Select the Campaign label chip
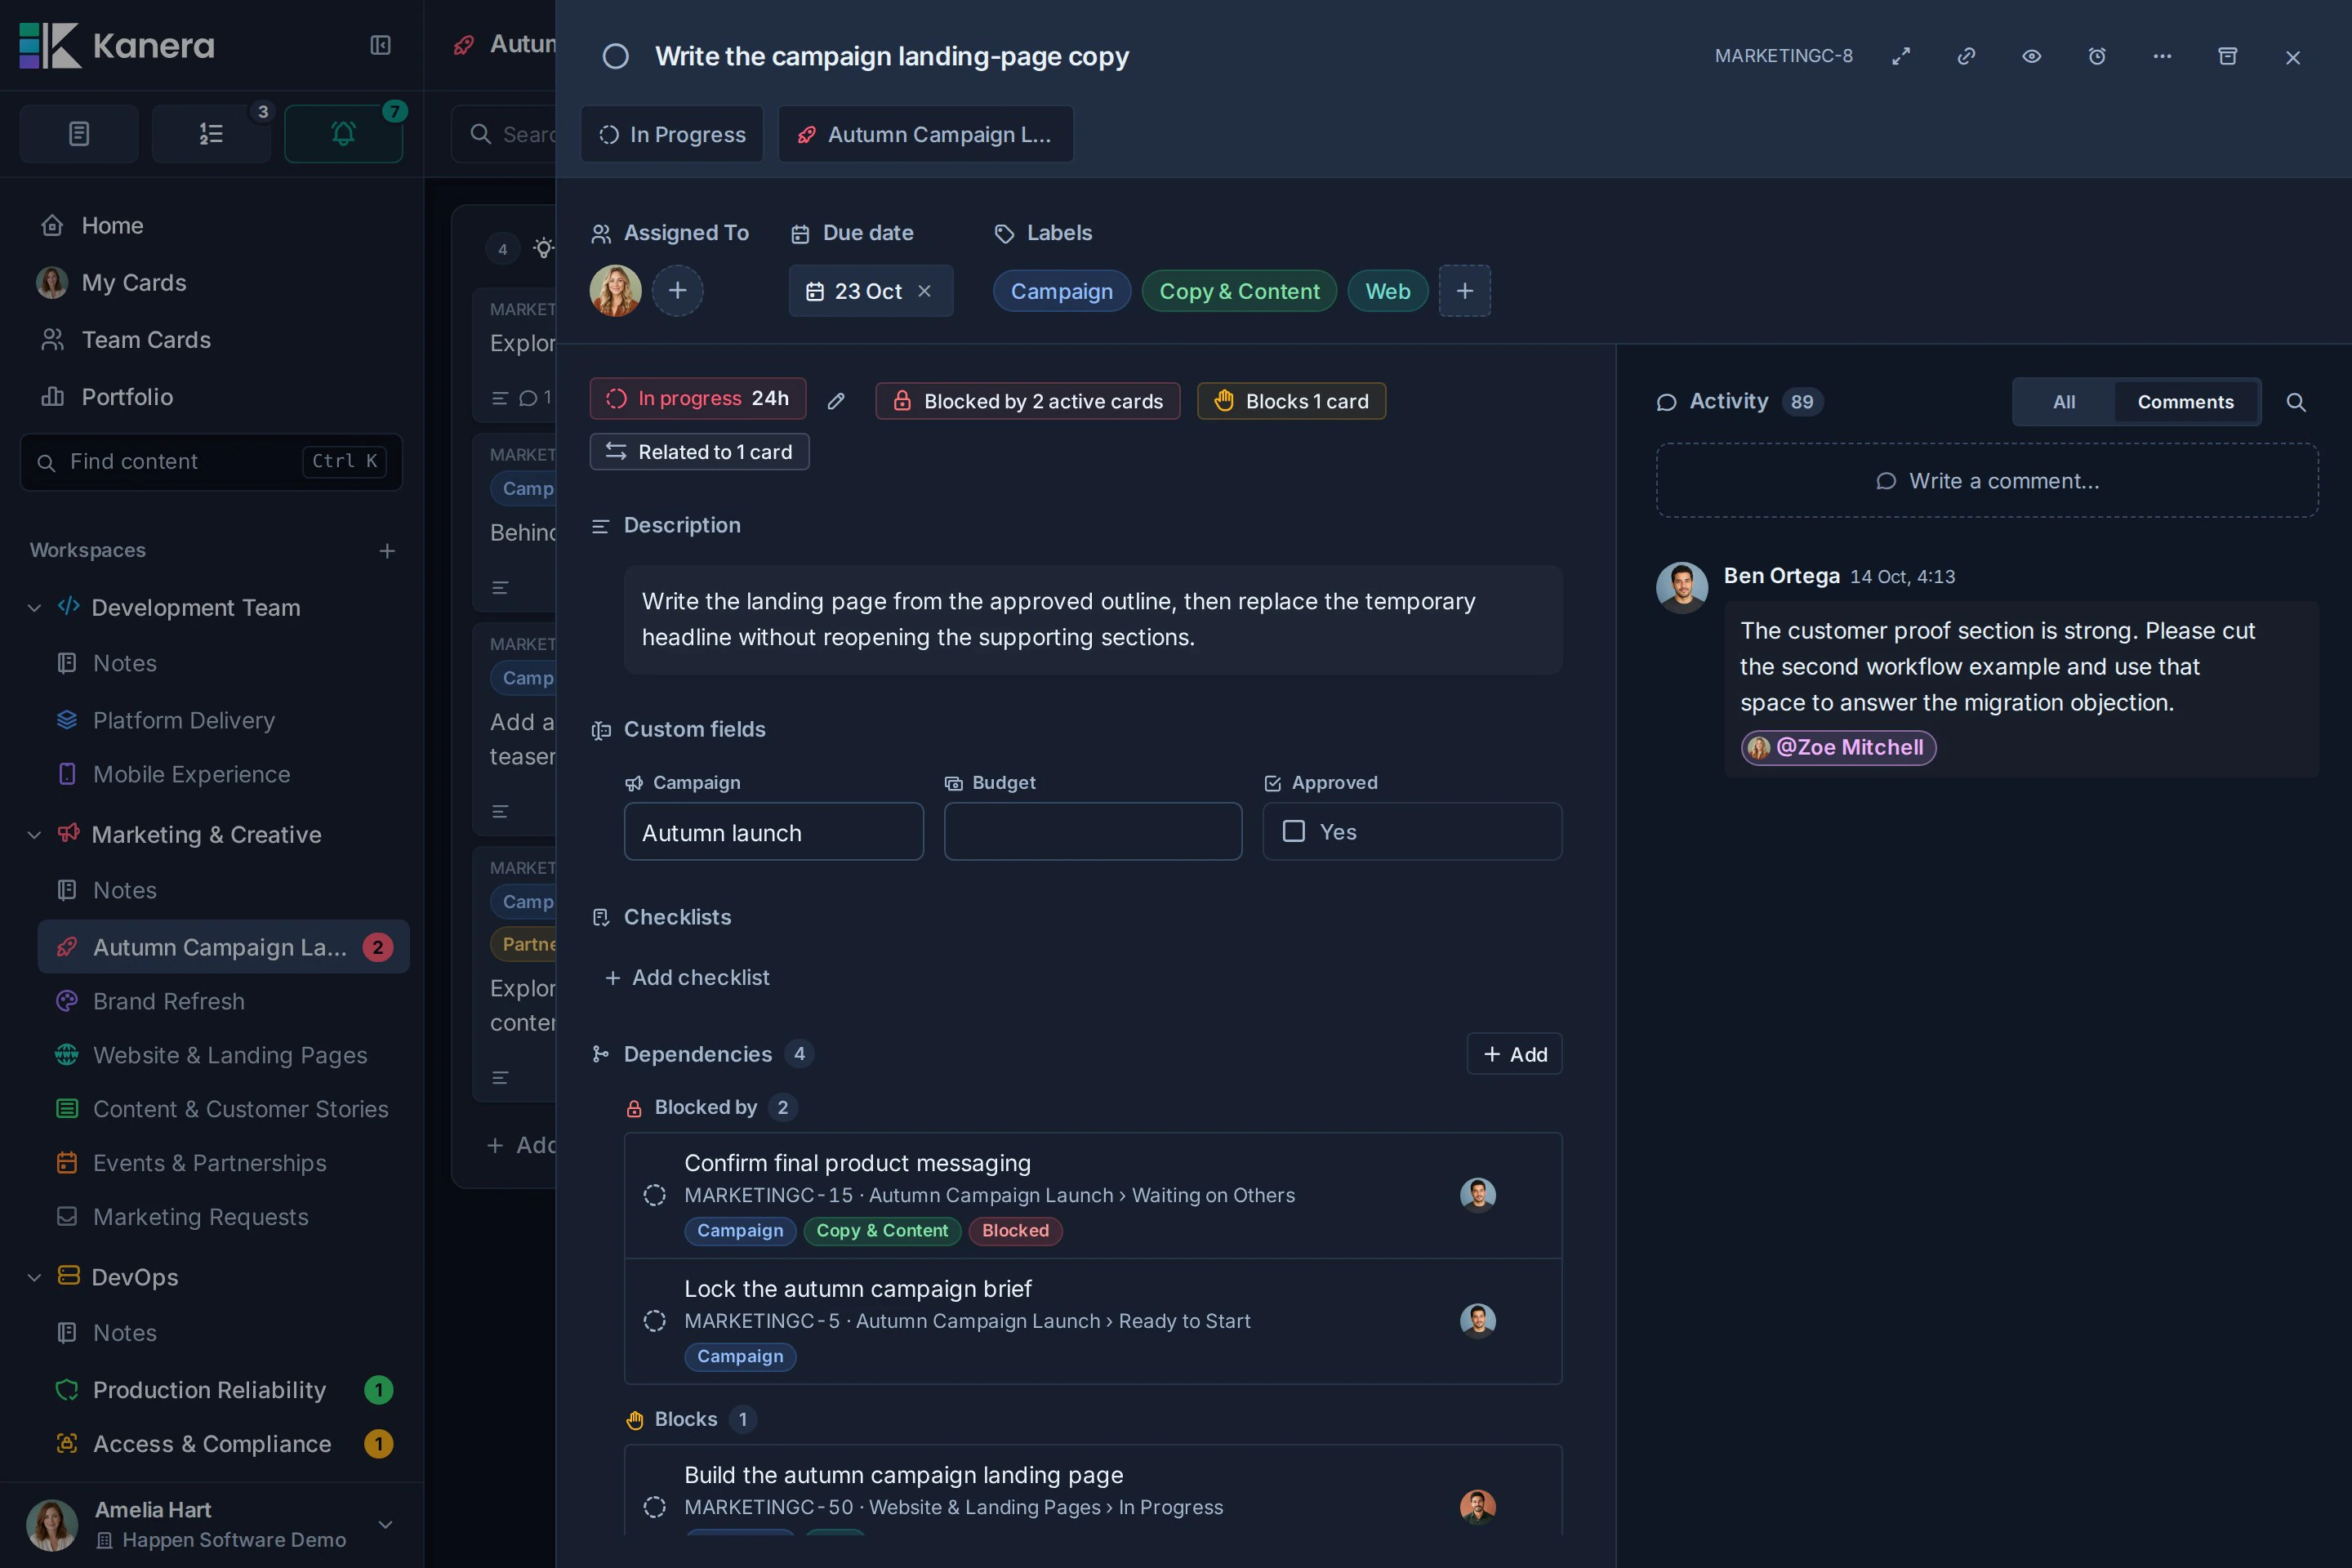The height and width of the screenshot is (1568, 2352). pyautogui.click(x=1062, y=291)
